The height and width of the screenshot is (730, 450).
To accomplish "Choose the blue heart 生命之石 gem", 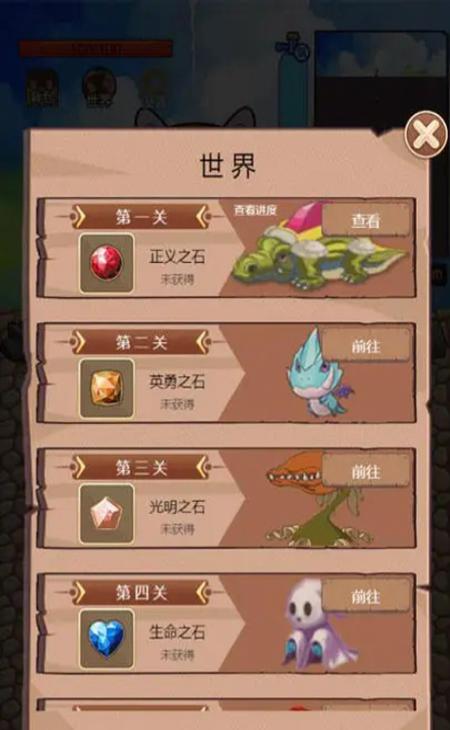I will click(x=107, y=639).
